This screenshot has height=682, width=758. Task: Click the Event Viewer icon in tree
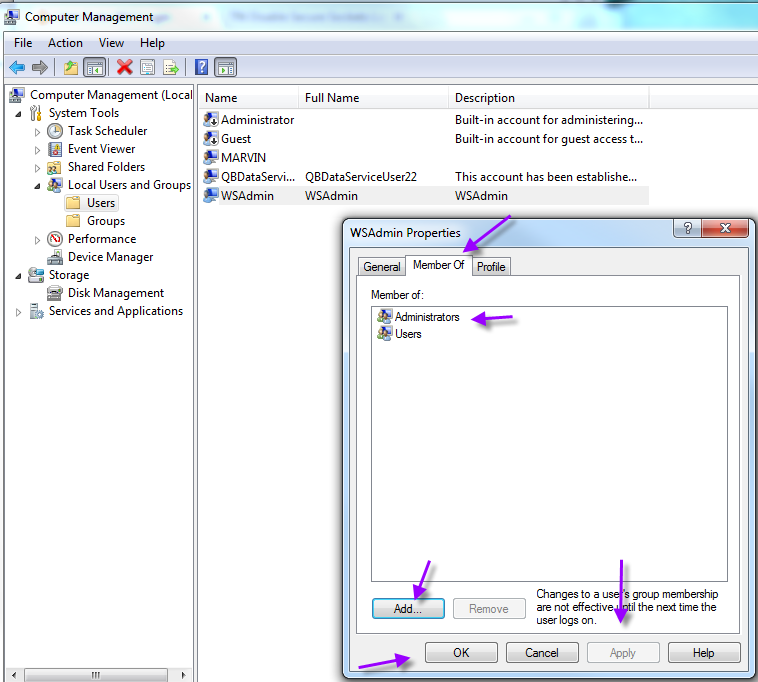55,149
